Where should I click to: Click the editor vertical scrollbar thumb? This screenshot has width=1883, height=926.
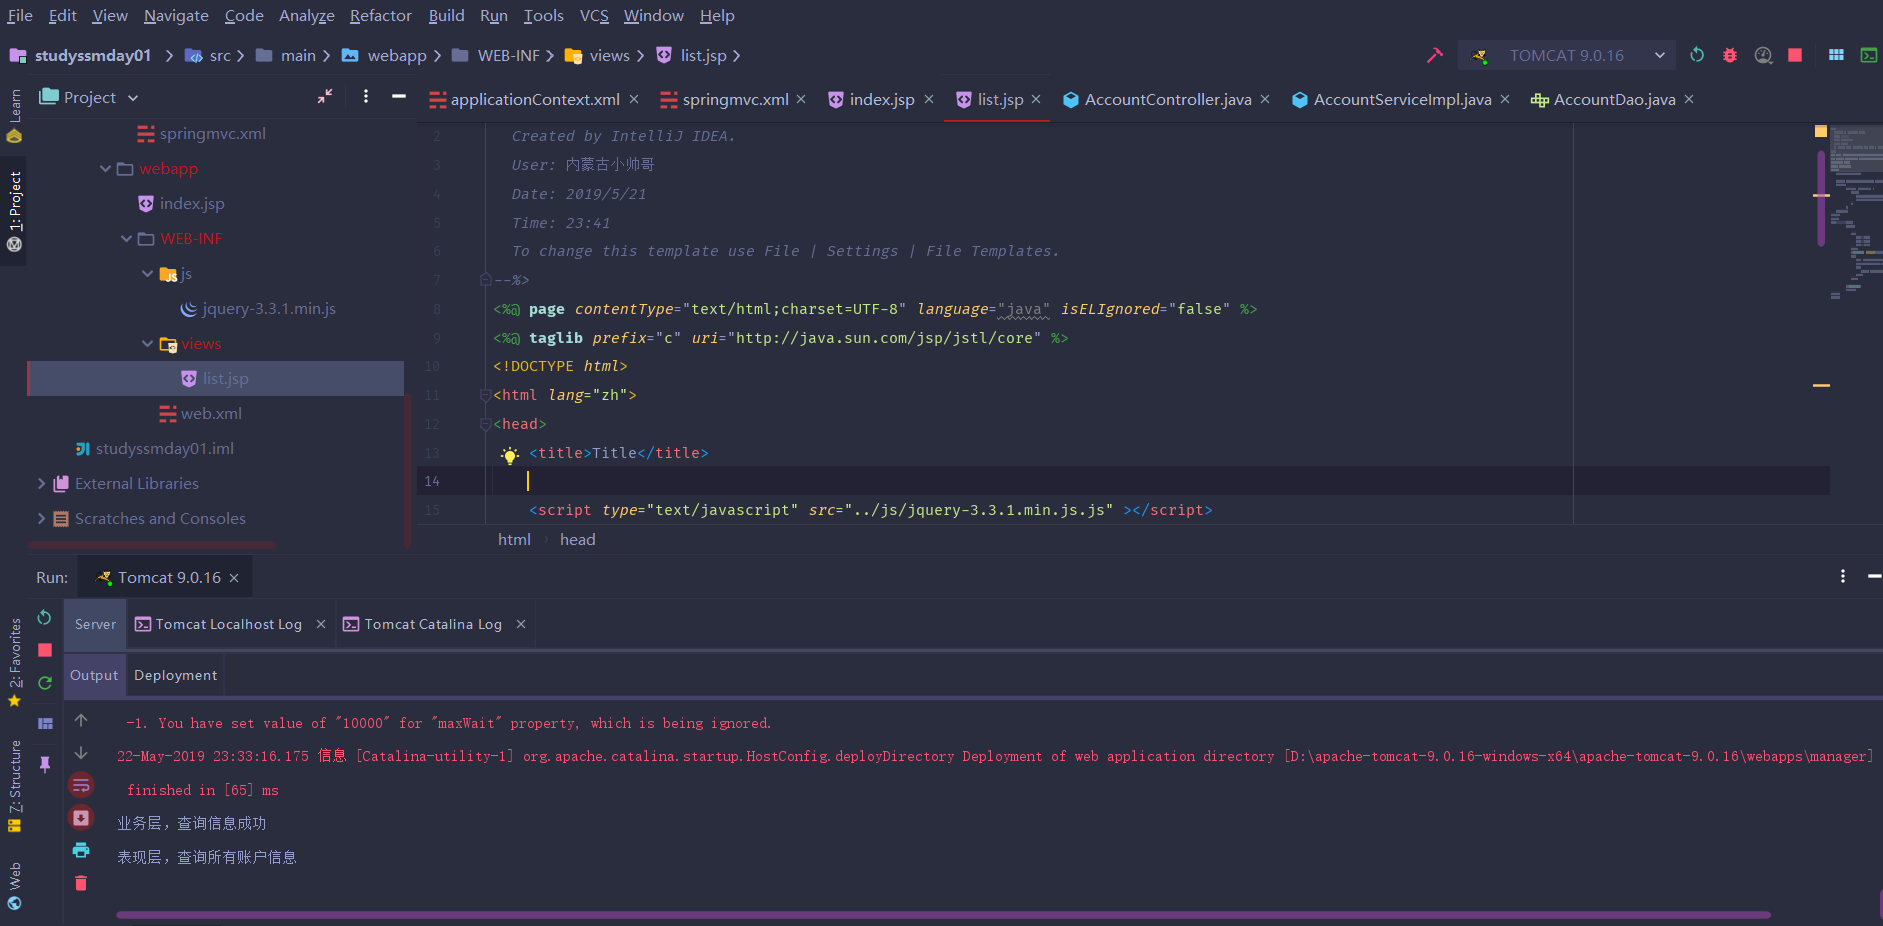tap(1821, 198)
